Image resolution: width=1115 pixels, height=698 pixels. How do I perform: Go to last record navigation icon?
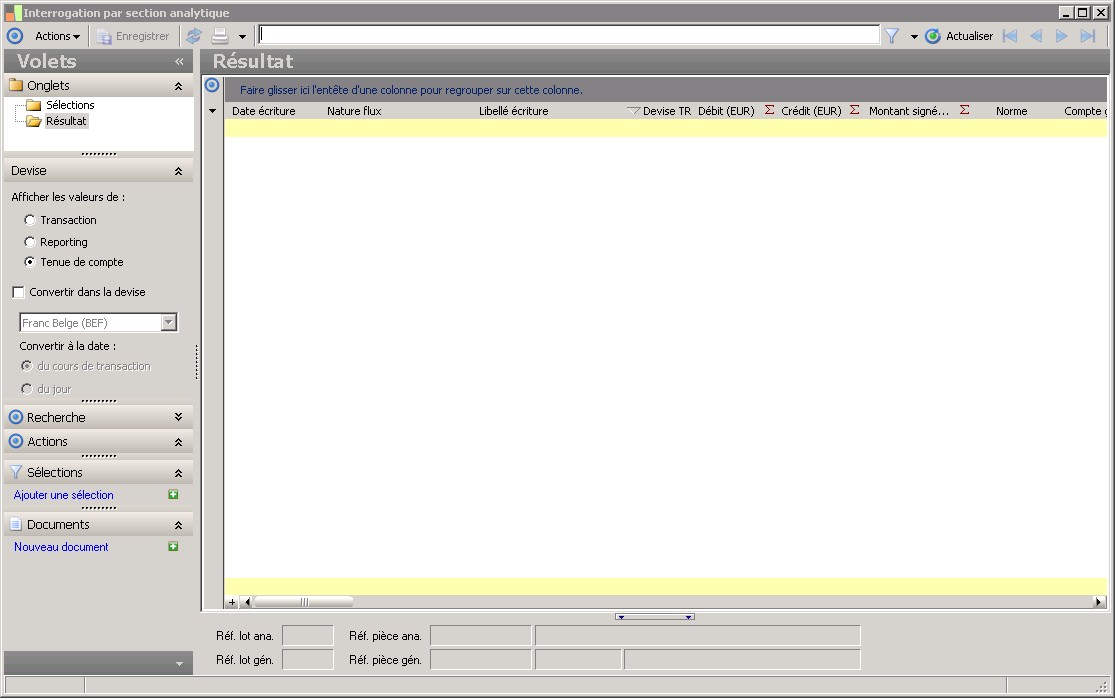(x=1088, y=36)
